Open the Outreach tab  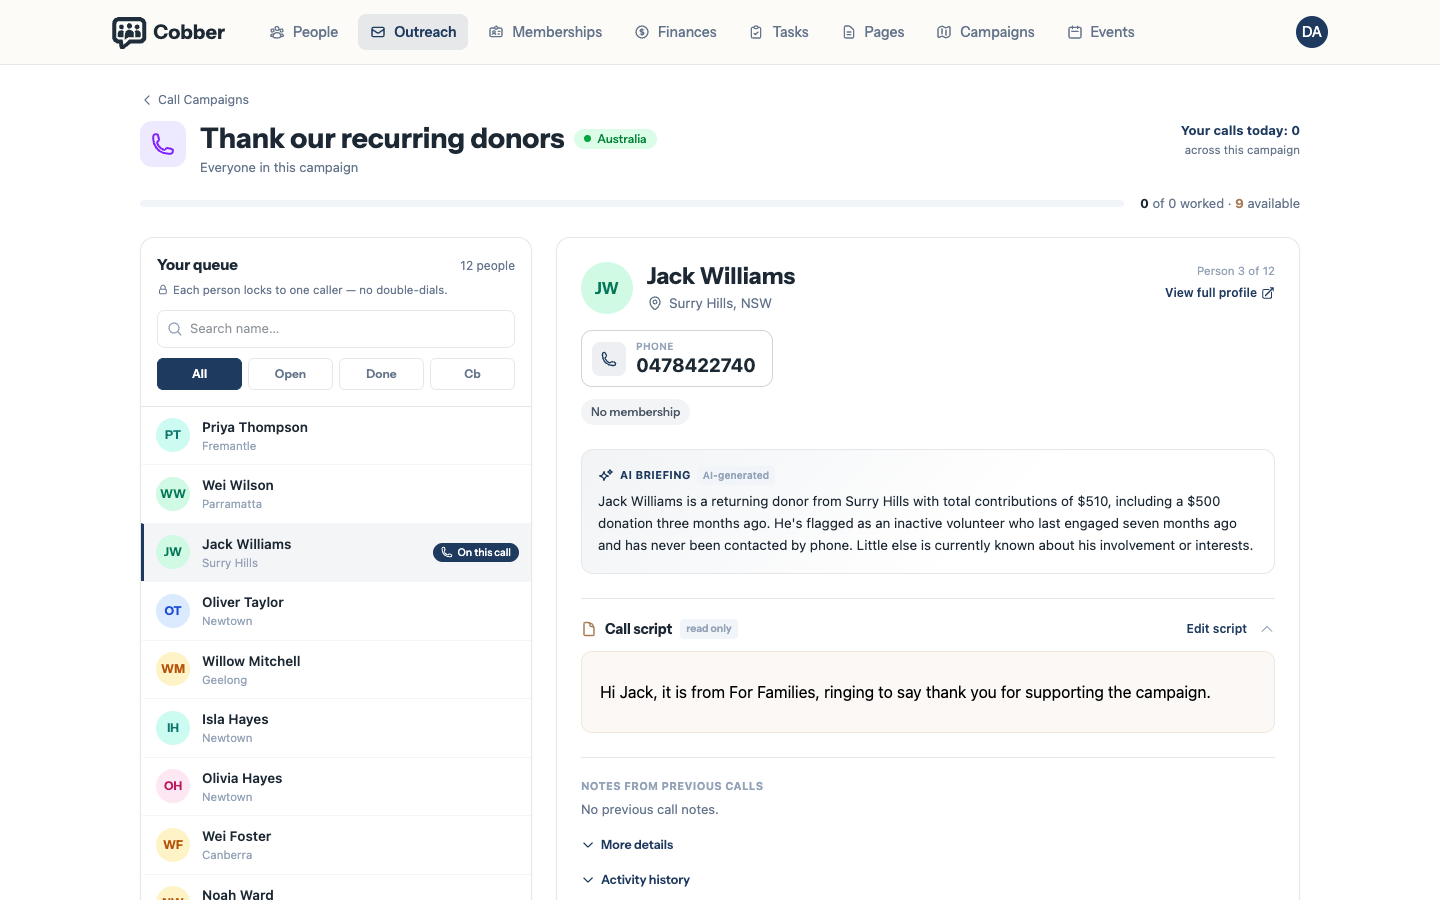coord(413,32)
